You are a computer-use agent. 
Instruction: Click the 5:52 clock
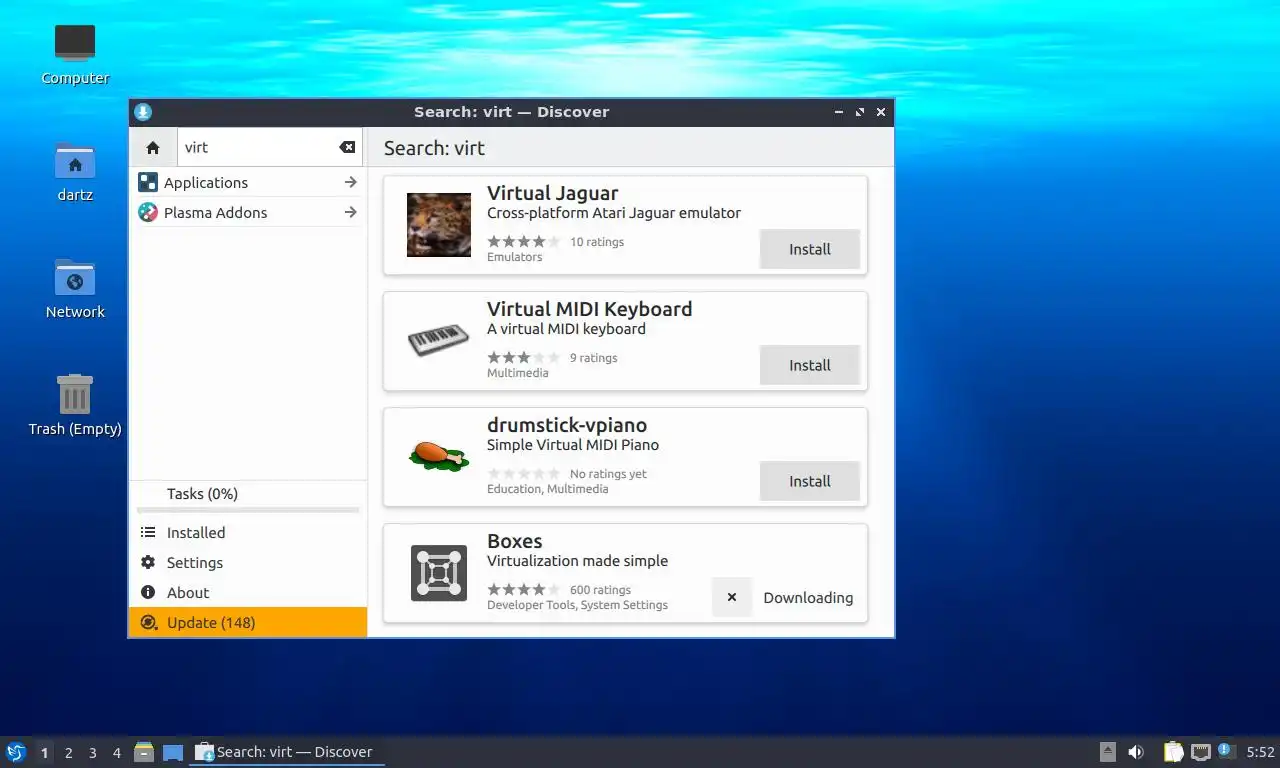tap(1260, 752)
